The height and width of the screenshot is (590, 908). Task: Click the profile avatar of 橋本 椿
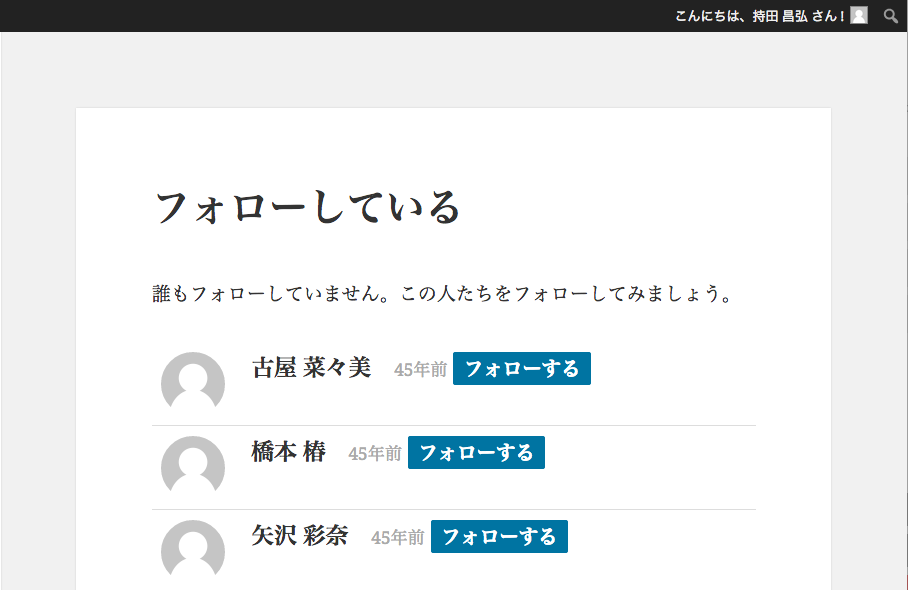193,467
